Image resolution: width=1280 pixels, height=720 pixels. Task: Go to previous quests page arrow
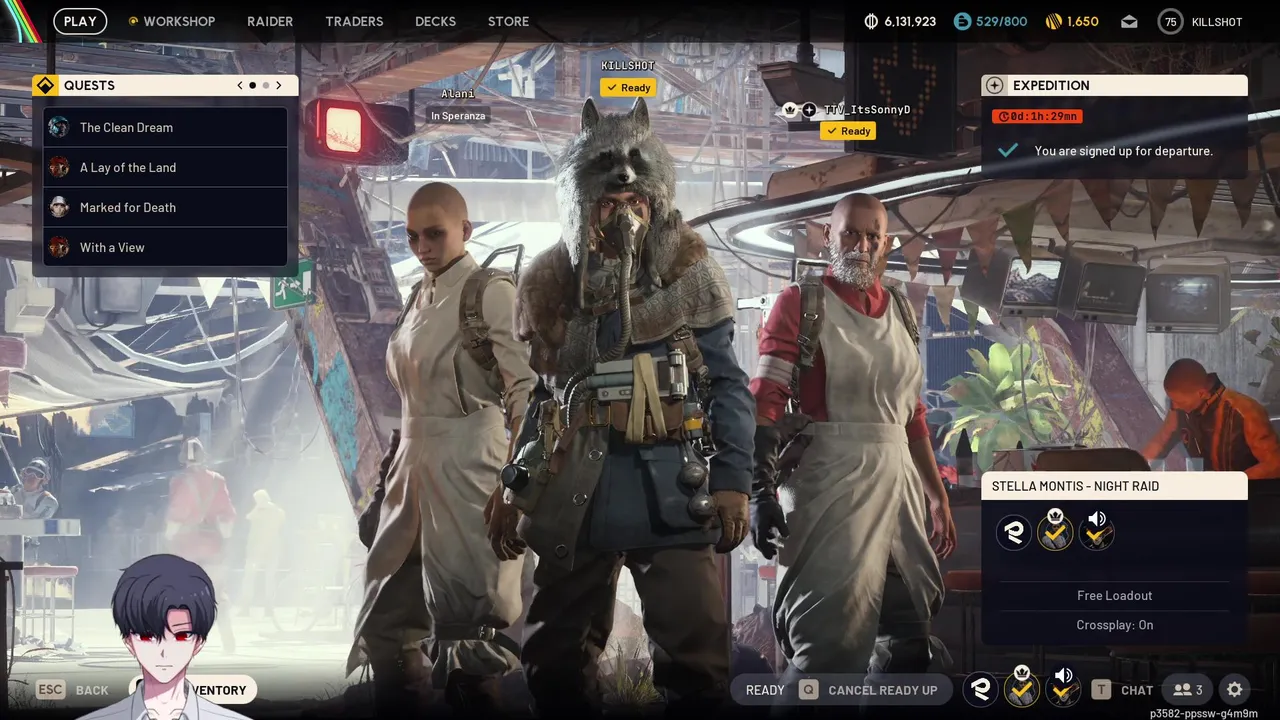click(x=240, y=86)
